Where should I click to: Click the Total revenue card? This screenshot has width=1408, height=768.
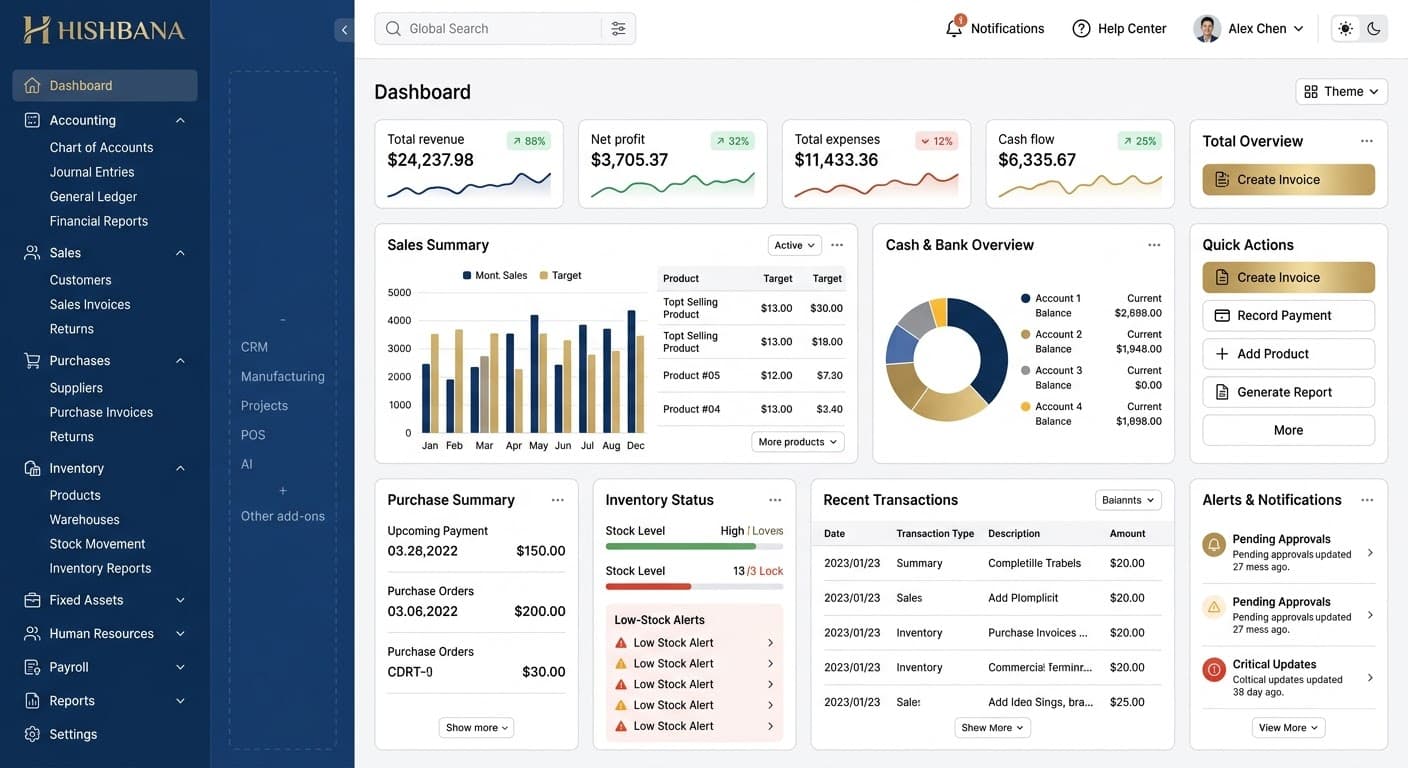(469, 164)
